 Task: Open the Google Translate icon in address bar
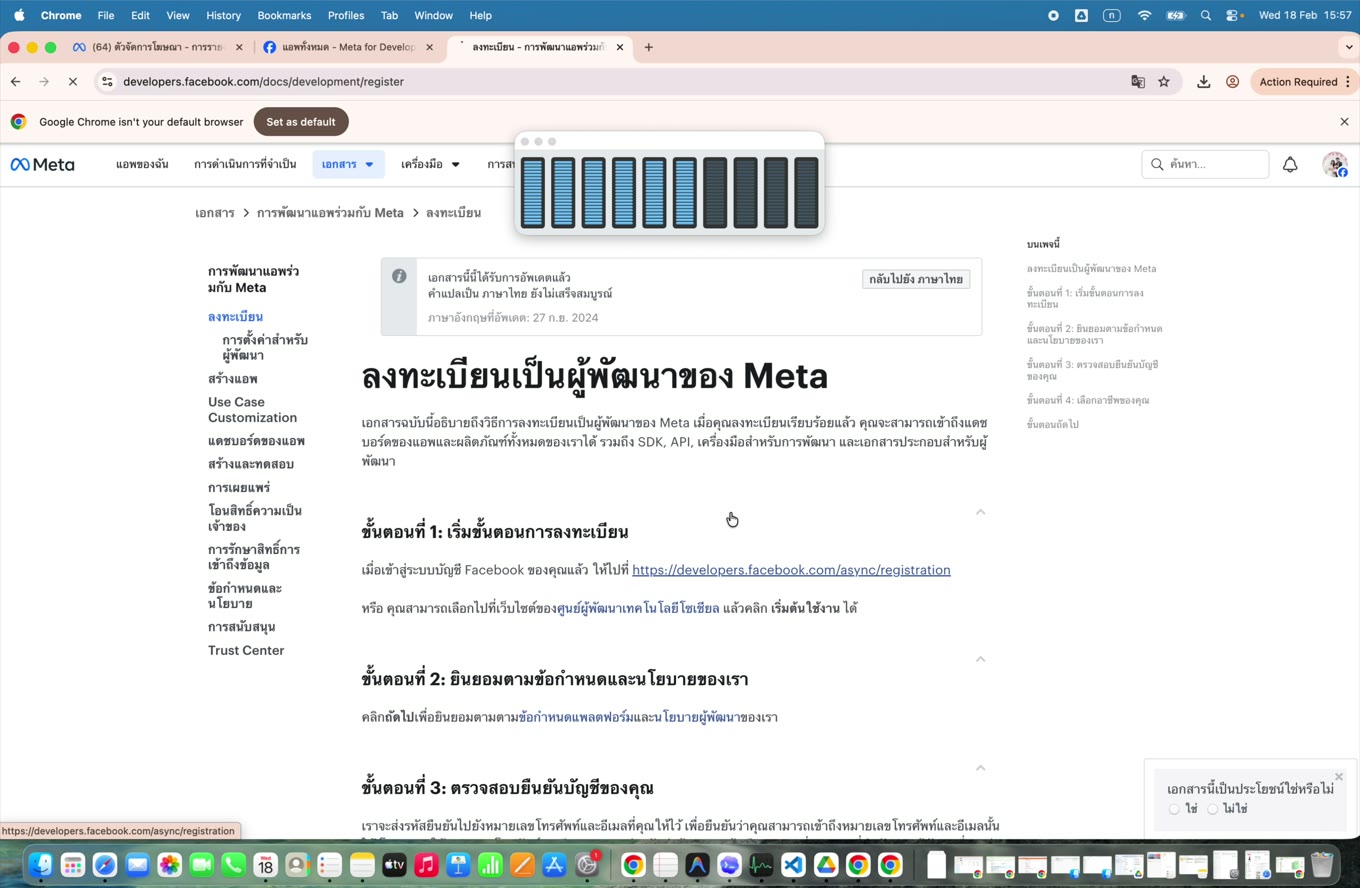1138,82
